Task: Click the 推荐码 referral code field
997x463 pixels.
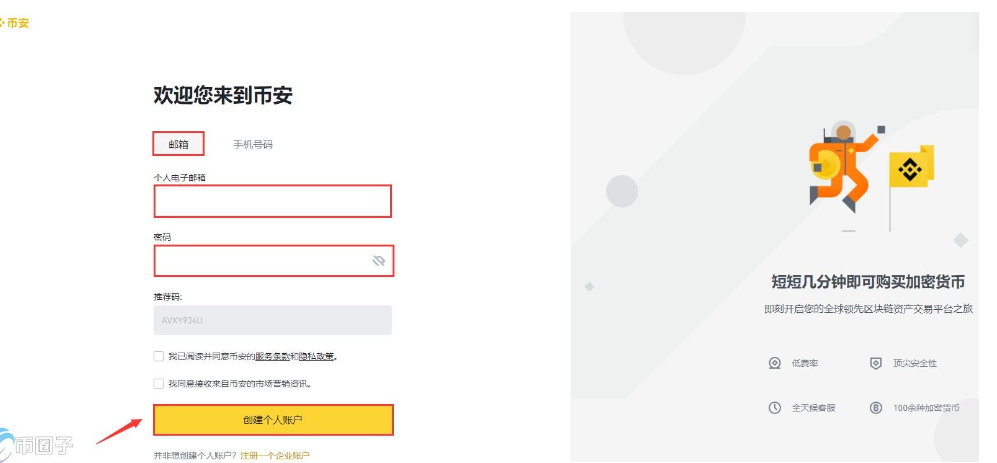Action: [x=272, y=320]
